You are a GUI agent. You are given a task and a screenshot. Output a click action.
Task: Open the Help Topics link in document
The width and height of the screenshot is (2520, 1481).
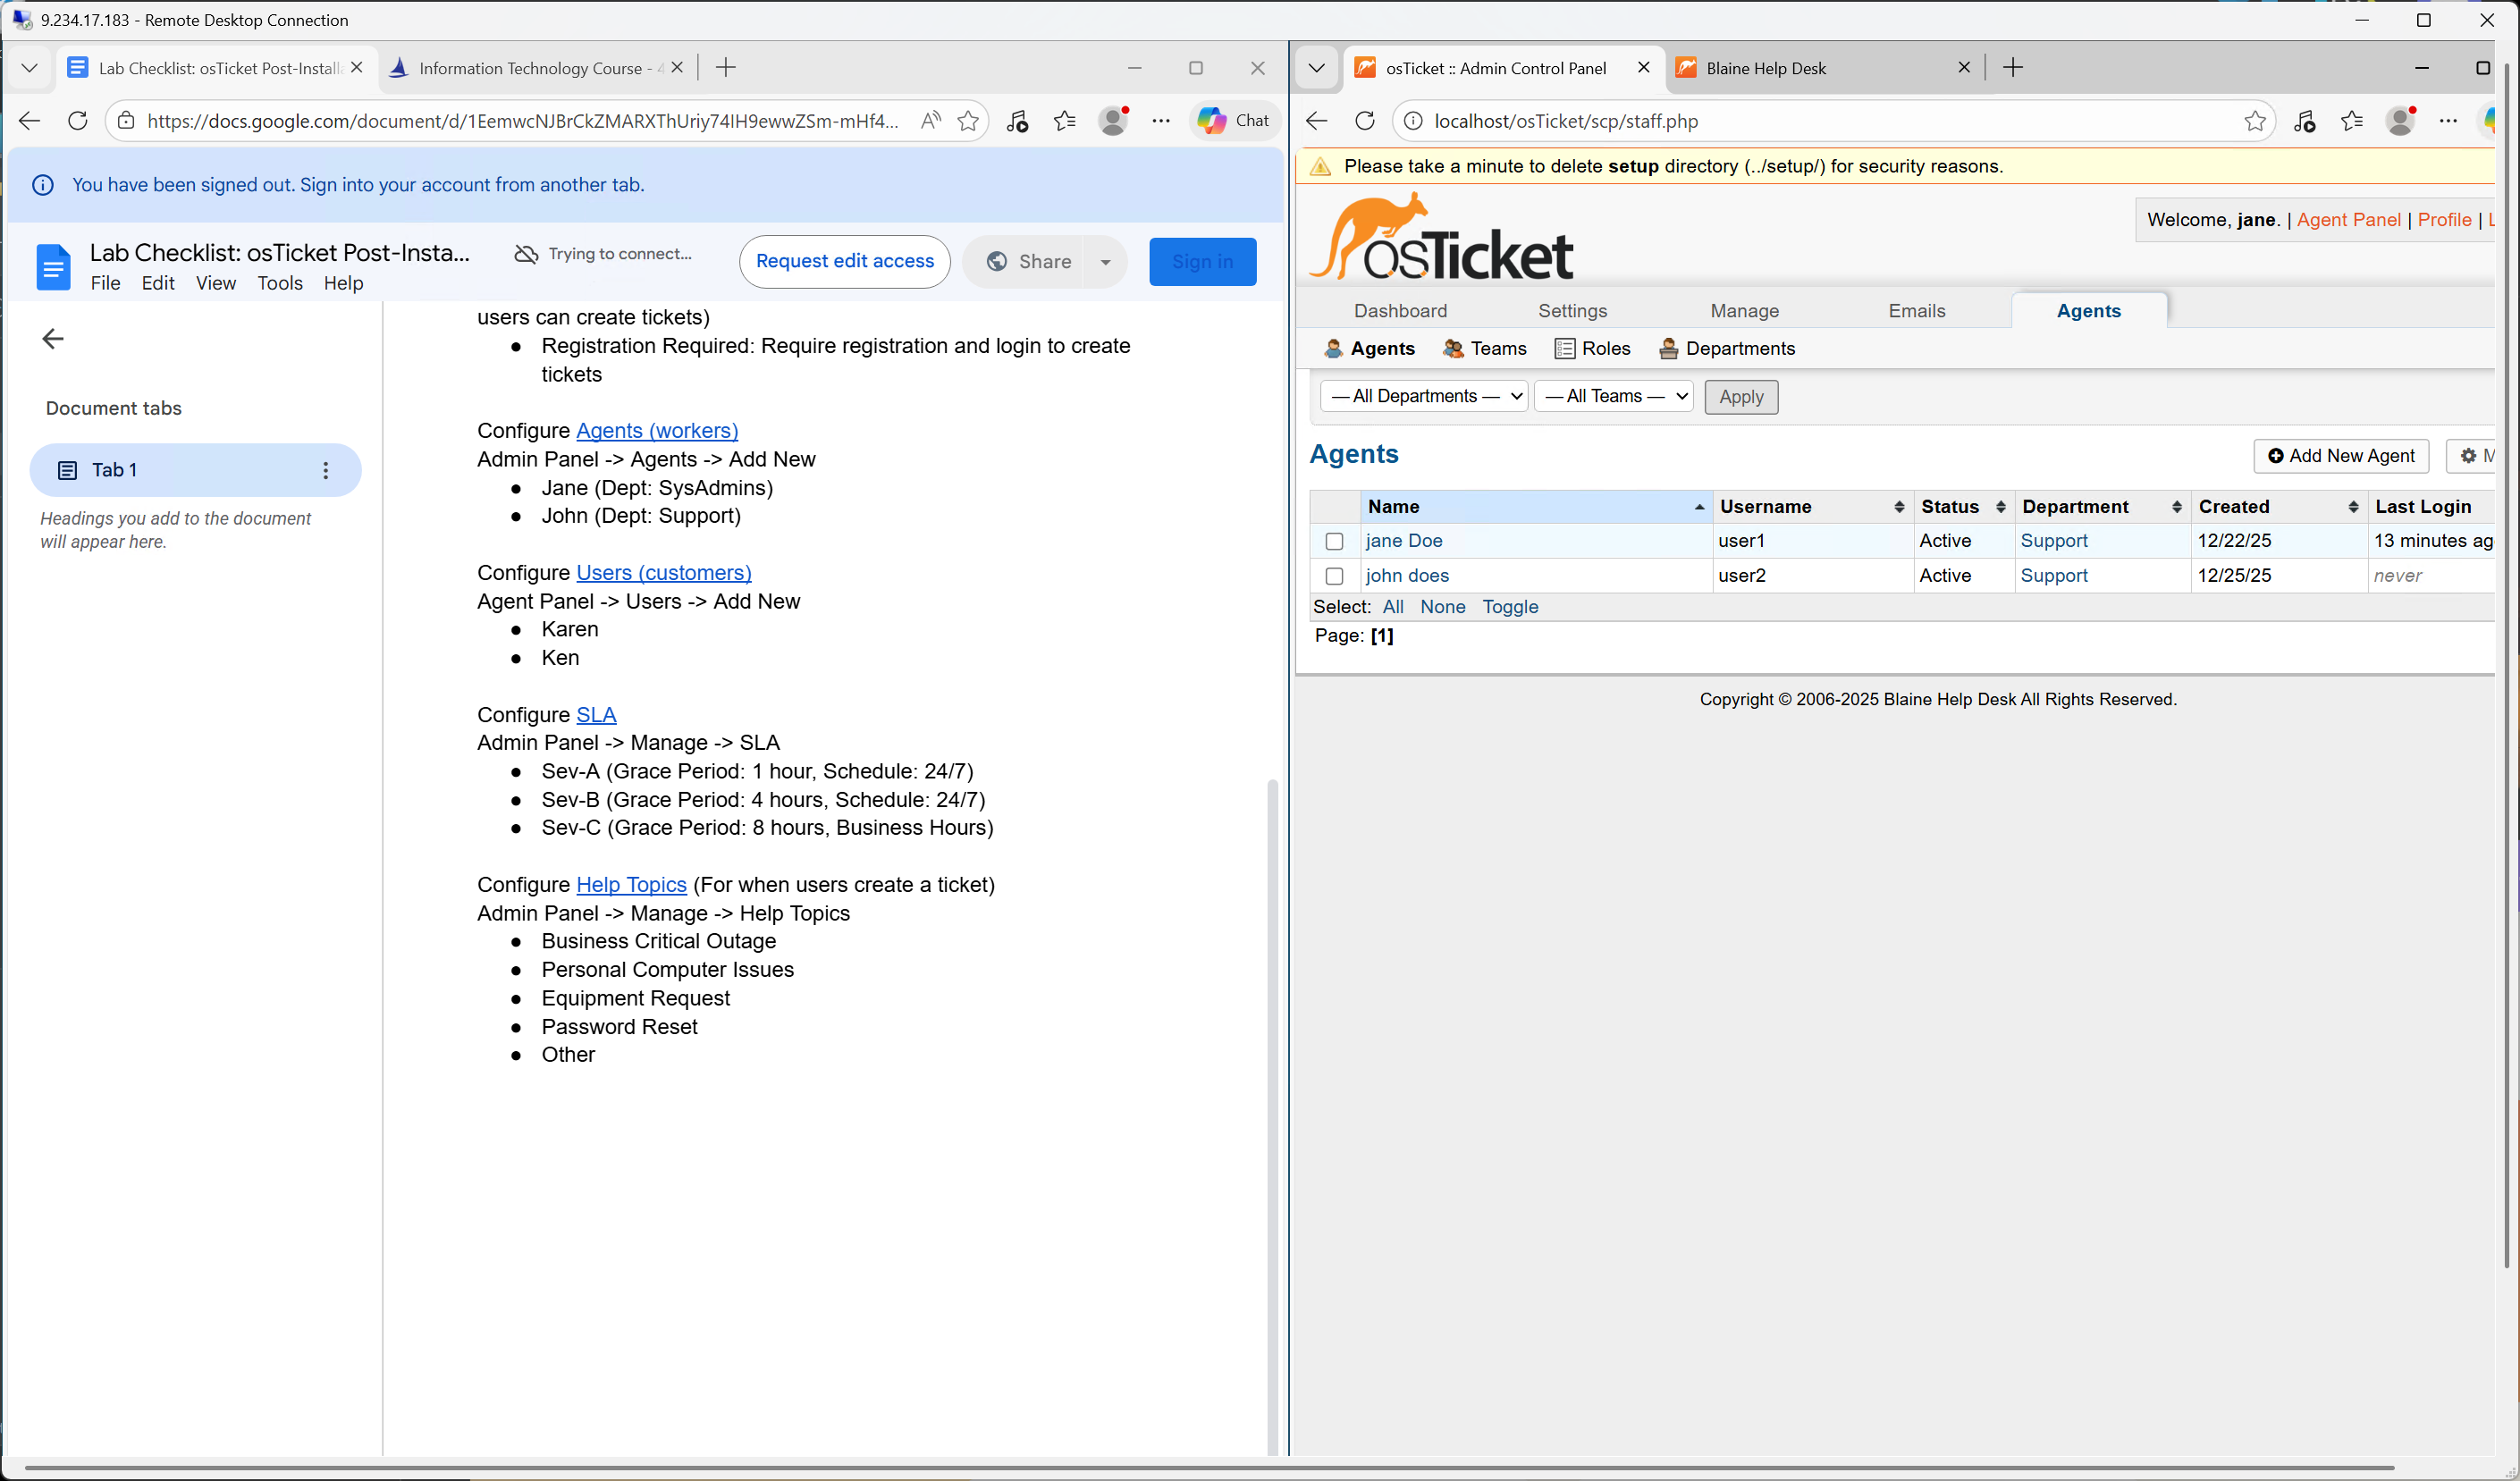[x=631, y=885]
